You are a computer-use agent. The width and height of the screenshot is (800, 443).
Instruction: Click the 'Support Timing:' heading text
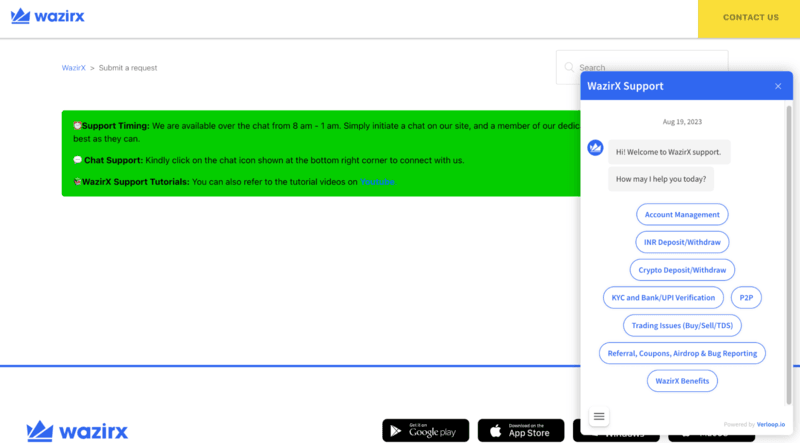click(116, 126)
